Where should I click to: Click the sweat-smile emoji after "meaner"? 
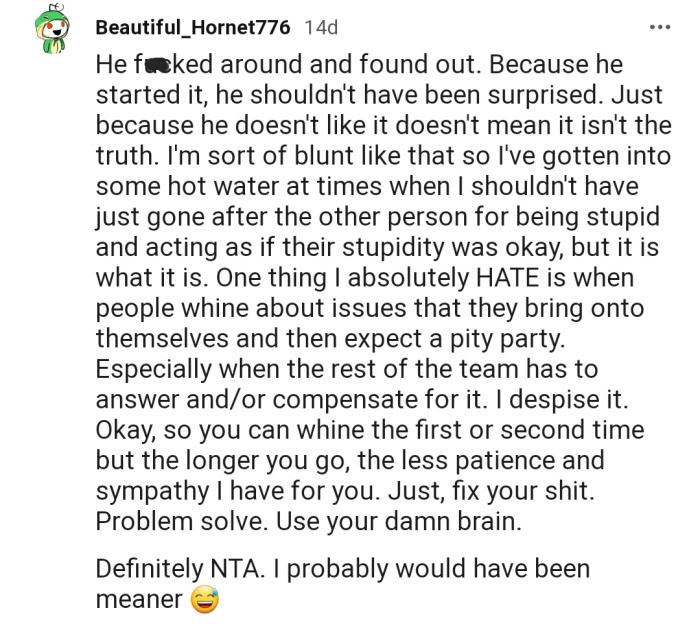pos(204,599)
